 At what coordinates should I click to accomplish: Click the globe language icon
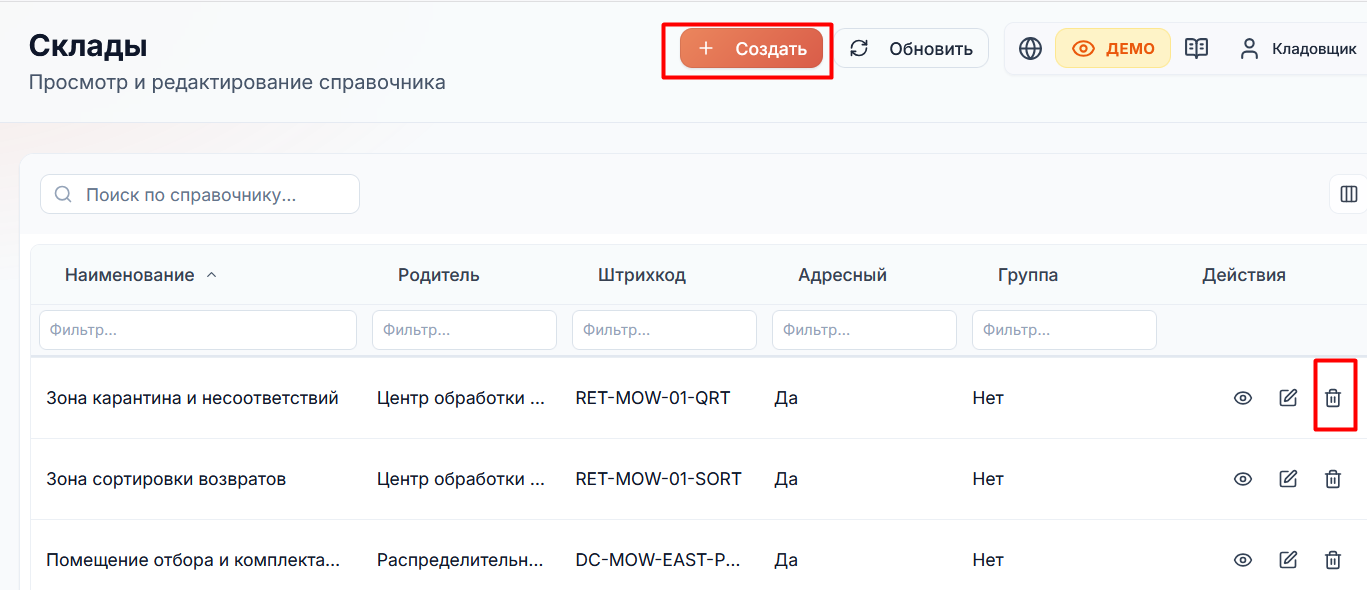[x=1030, y=48]
